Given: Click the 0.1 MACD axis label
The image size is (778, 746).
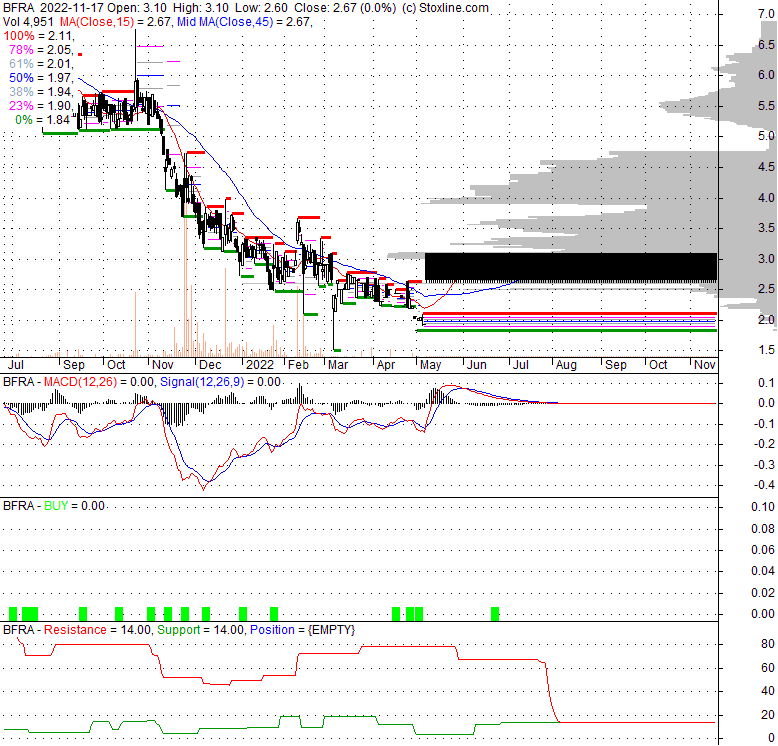Looking at the screenshot, I should [x=767, y=382].
